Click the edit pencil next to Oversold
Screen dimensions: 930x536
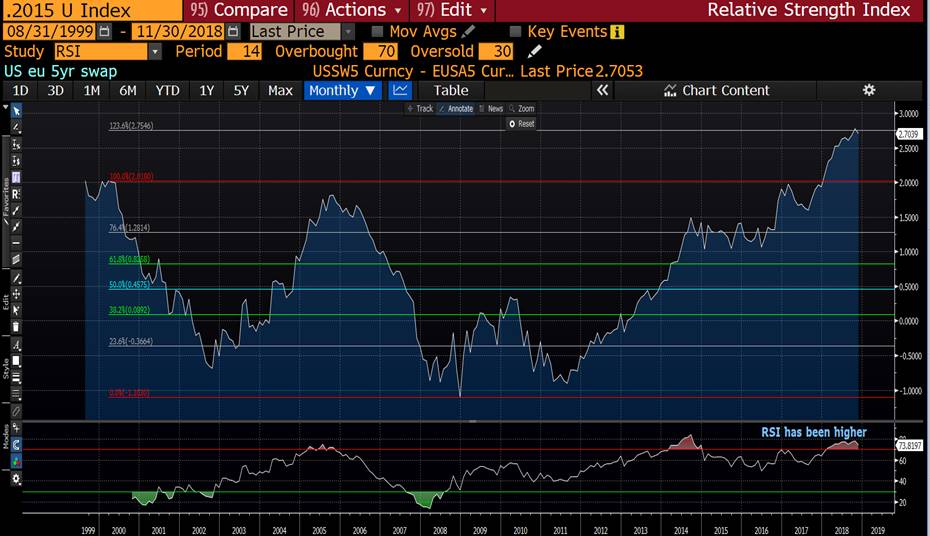[535, 51]
